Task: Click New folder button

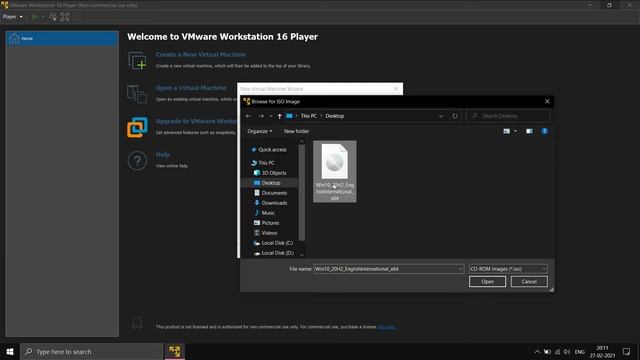Action: pos(296,131)
